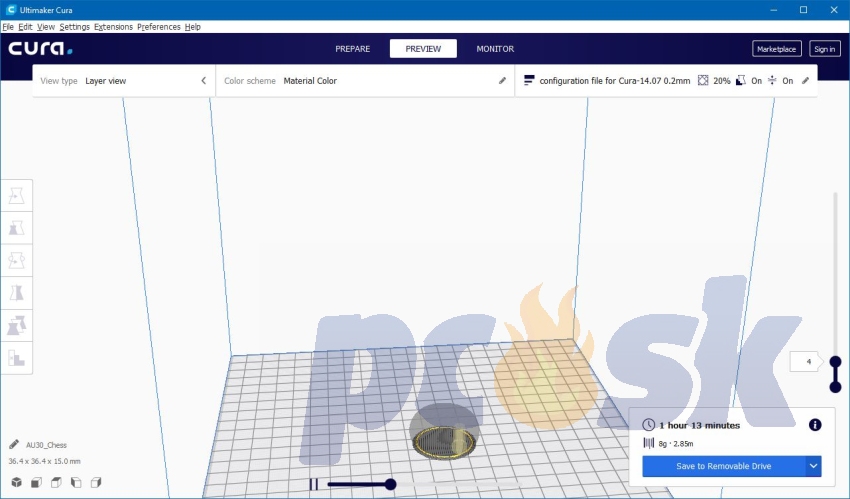850x499 pixels.
Task: Maximize the Ultimaker Cura window
Action: coord(803,10)
